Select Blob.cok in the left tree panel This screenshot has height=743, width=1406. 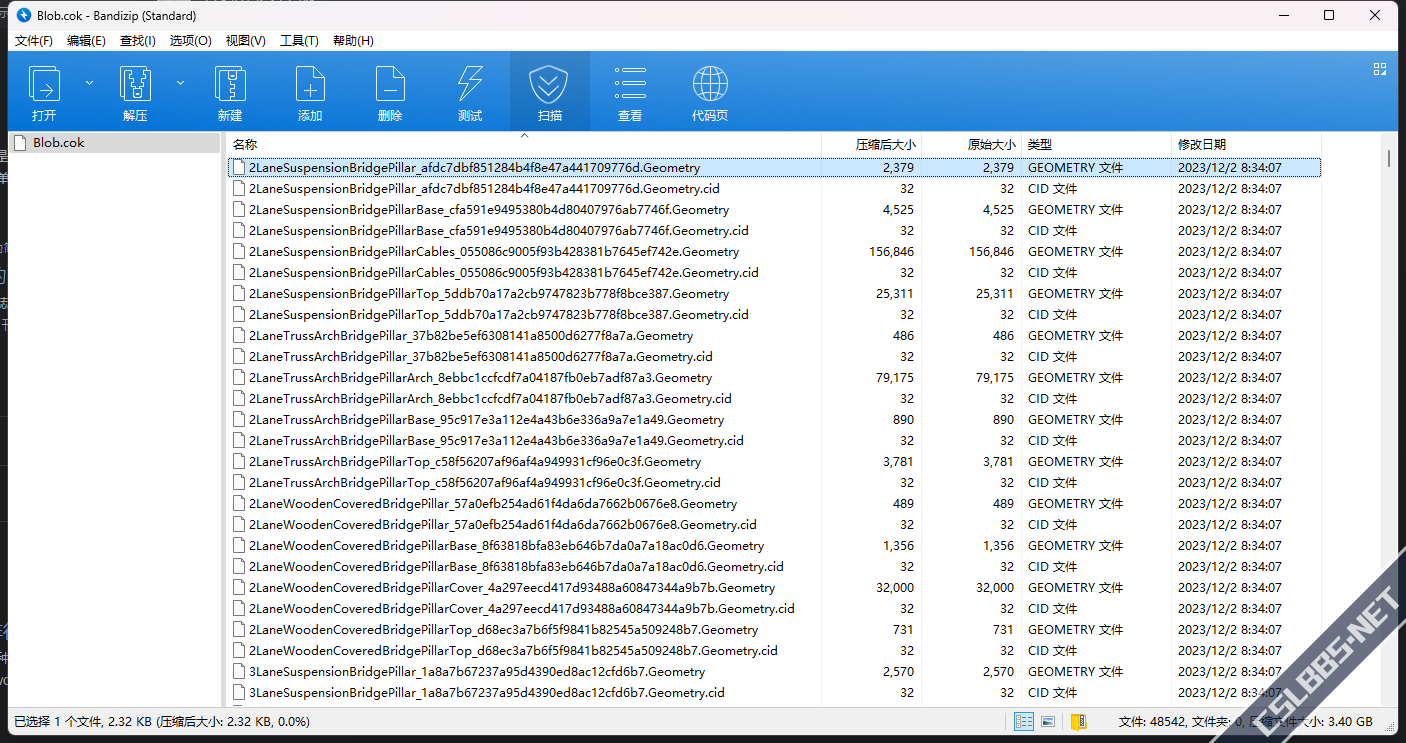click(x=58, y=143)
